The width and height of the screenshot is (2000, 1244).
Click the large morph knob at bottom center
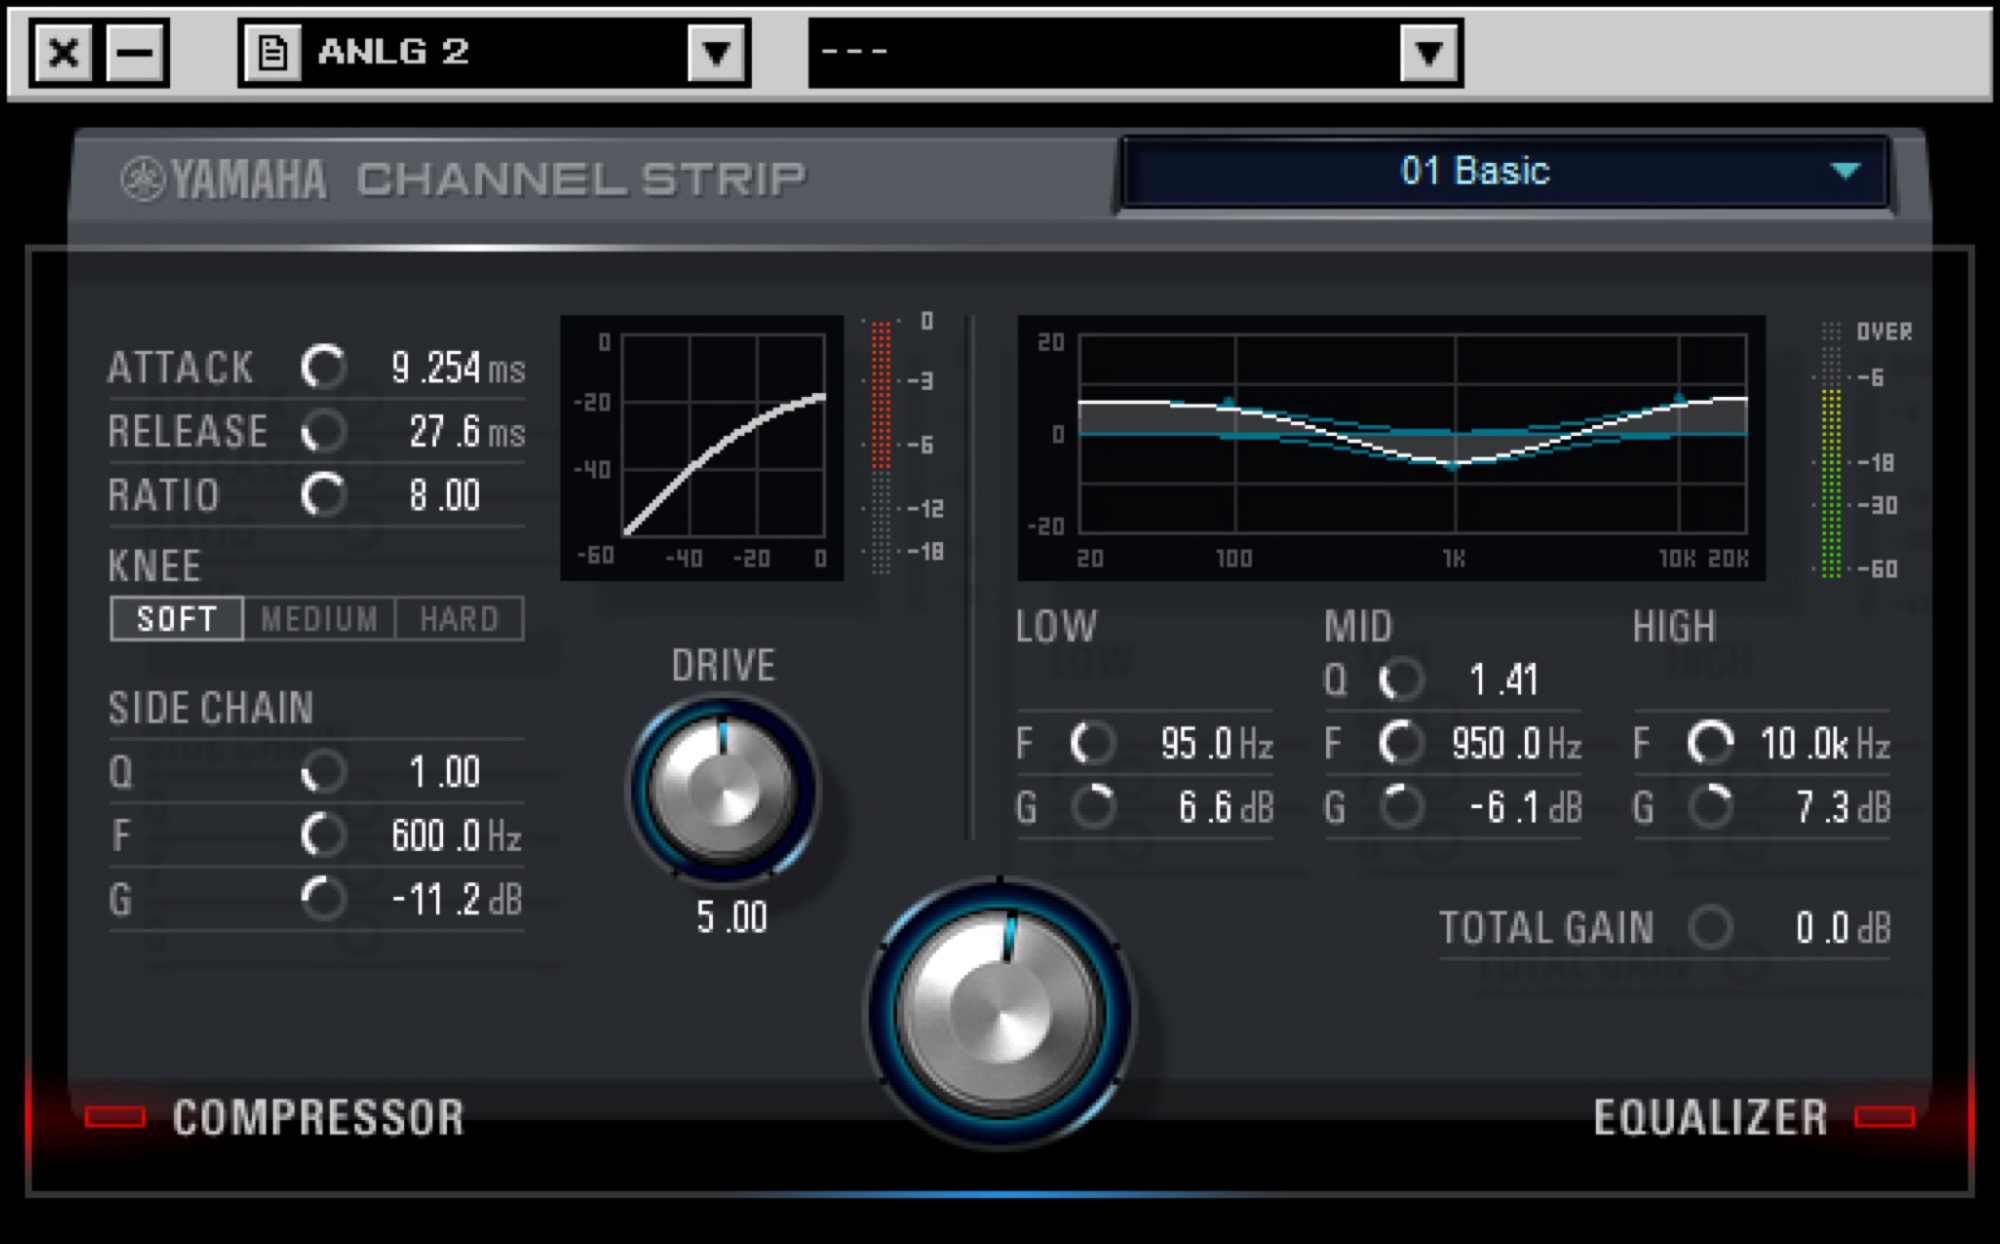point(1000,1012)
